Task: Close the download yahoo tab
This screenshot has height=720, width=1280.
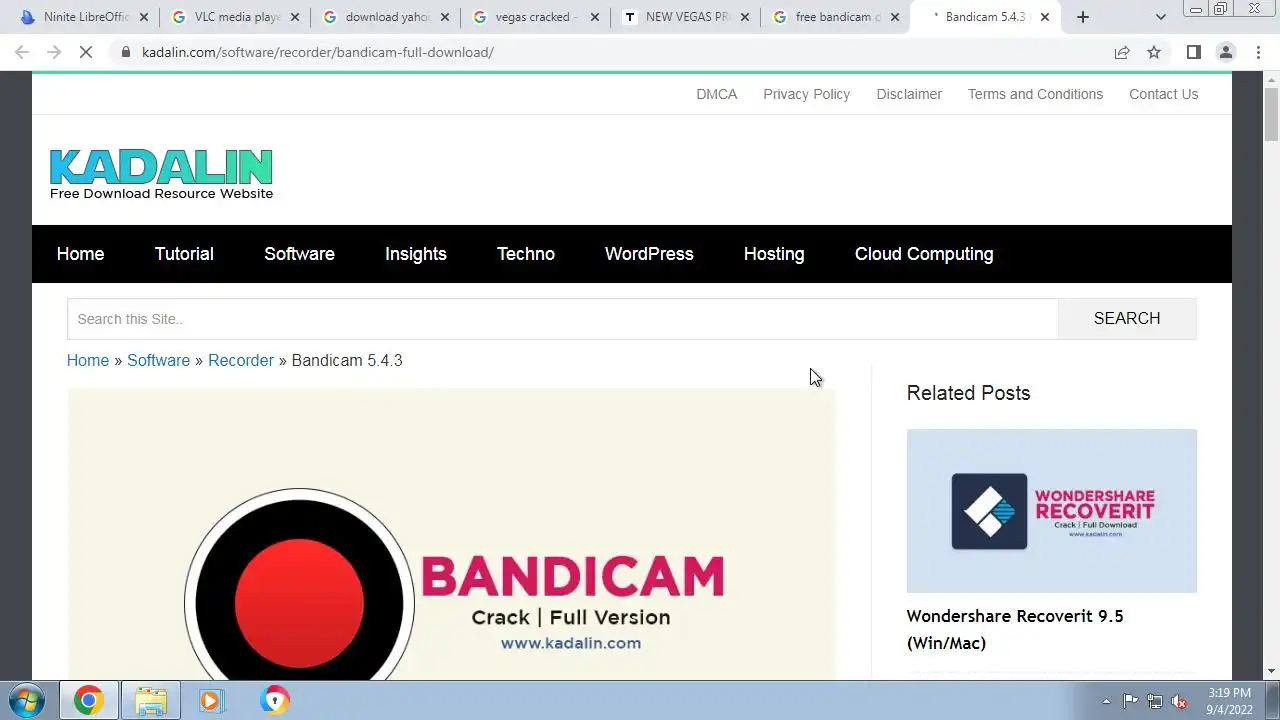Action: 445,17
